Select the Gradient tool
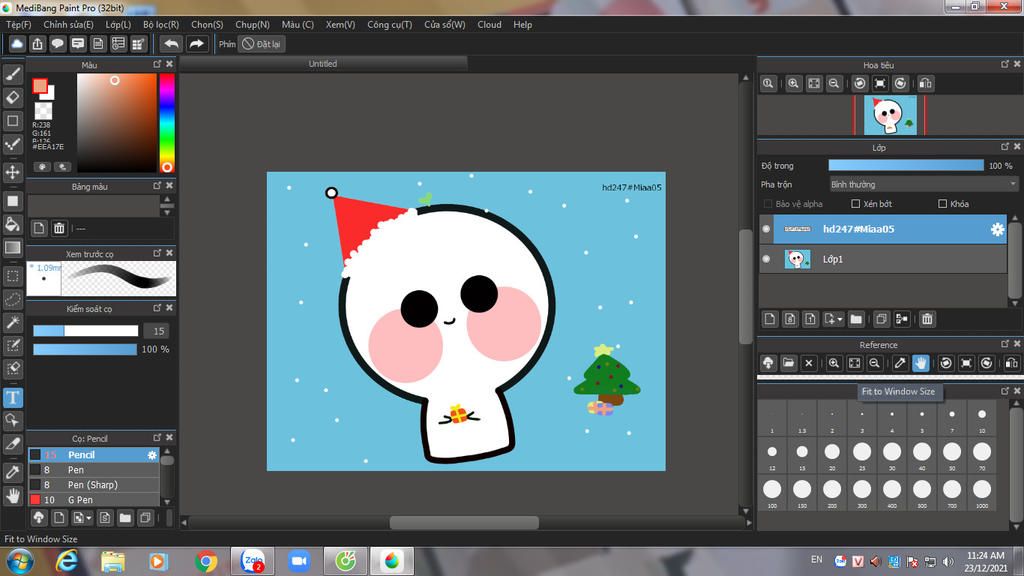Screen dimensions: 1024x576 12,248
